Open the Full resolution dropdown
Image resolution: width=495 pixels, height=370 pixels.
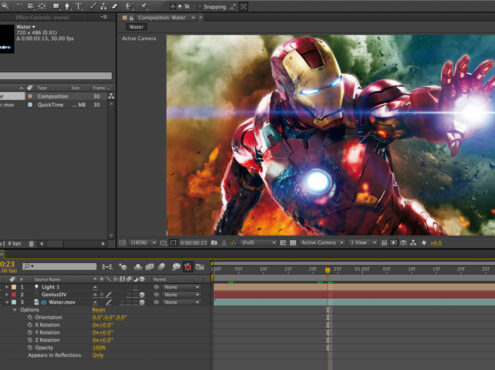coord(259,243)
